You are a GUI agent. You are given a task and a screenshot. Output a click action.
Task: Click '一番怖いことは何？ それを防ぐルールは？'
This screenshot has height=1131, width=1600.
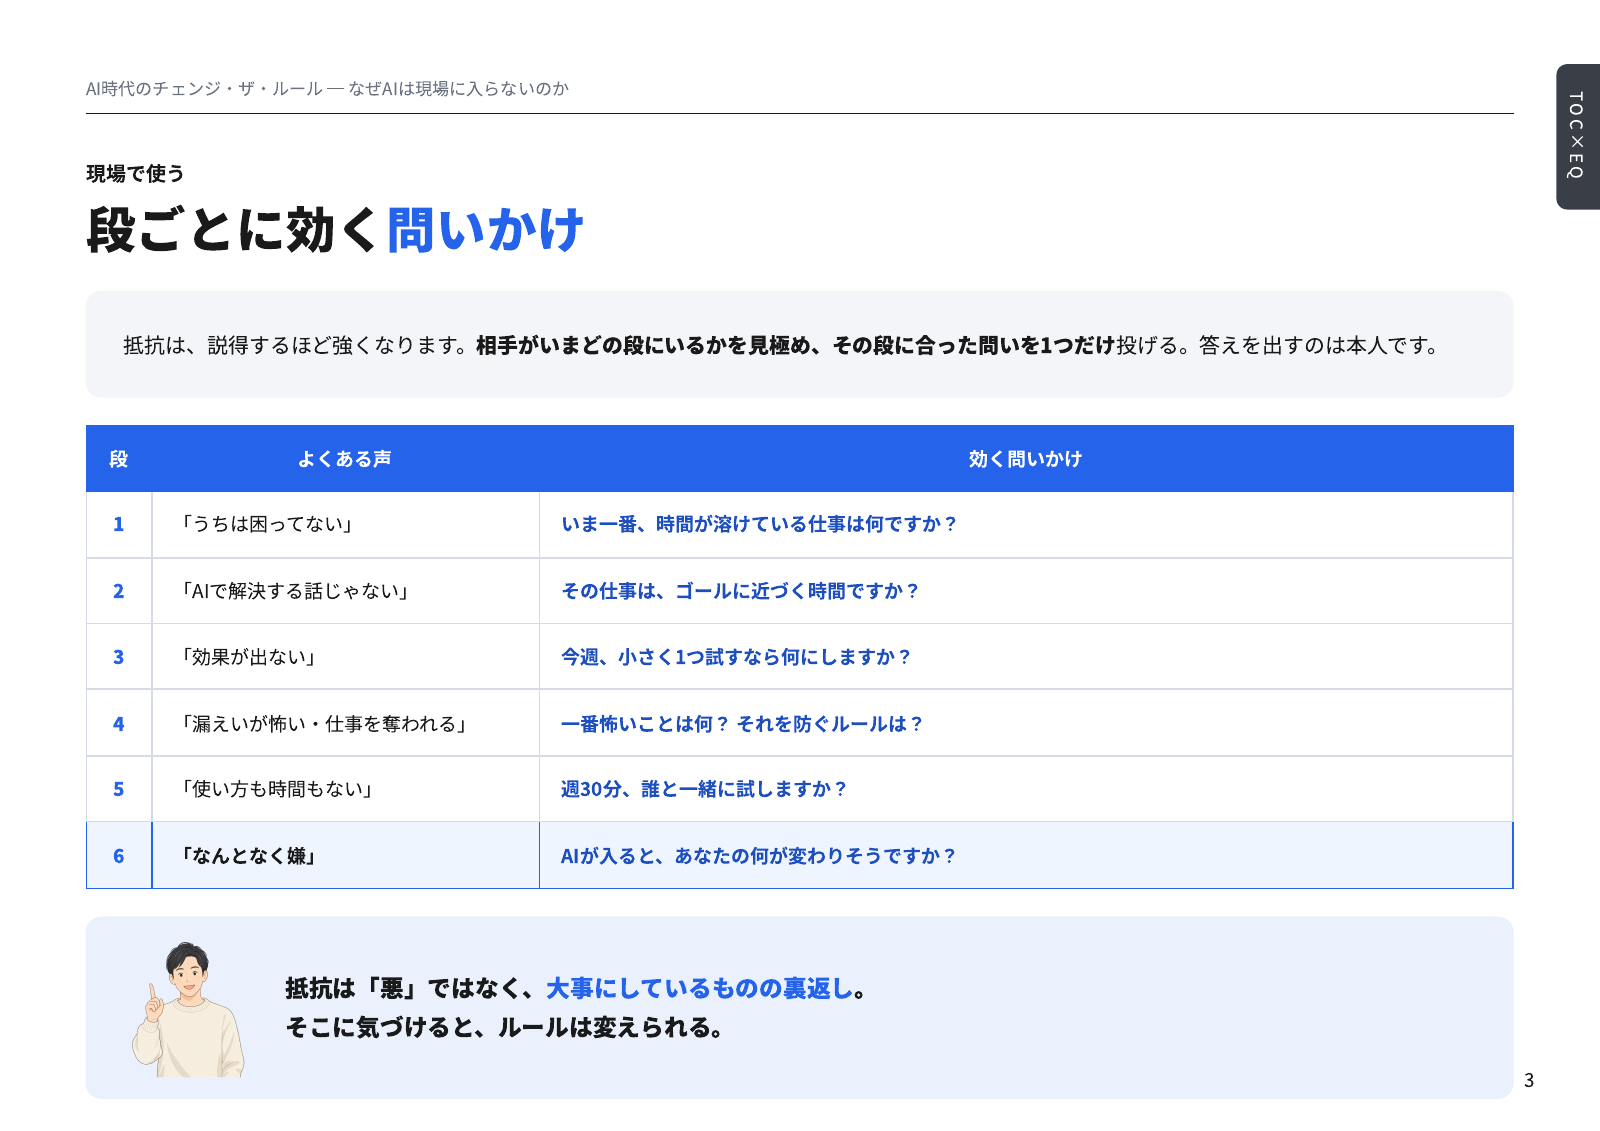click(x=742, y=724)
